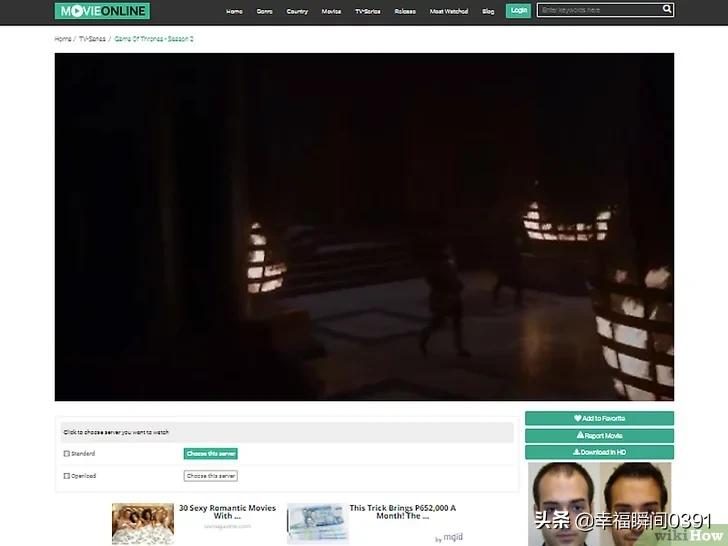
Task: Click the Game Of Thrones breadcrumb
Action: tap(154, 39)
